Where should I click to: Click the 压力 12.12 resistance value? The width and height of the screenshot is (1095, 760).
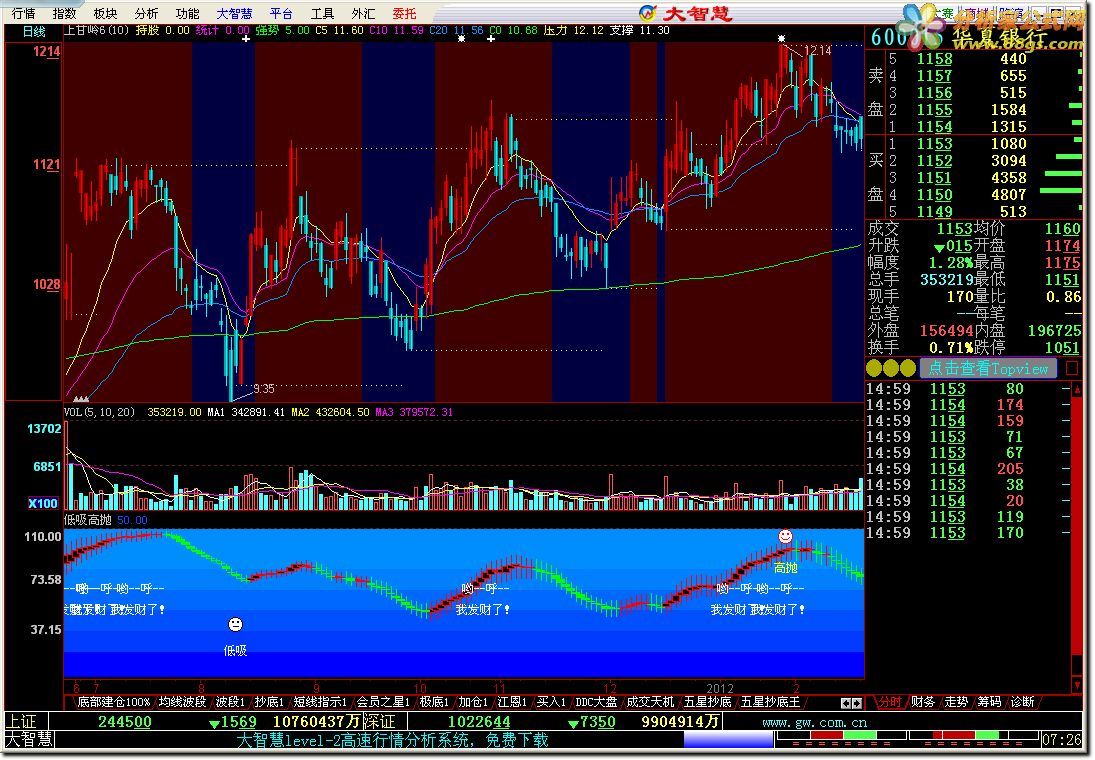573,30
